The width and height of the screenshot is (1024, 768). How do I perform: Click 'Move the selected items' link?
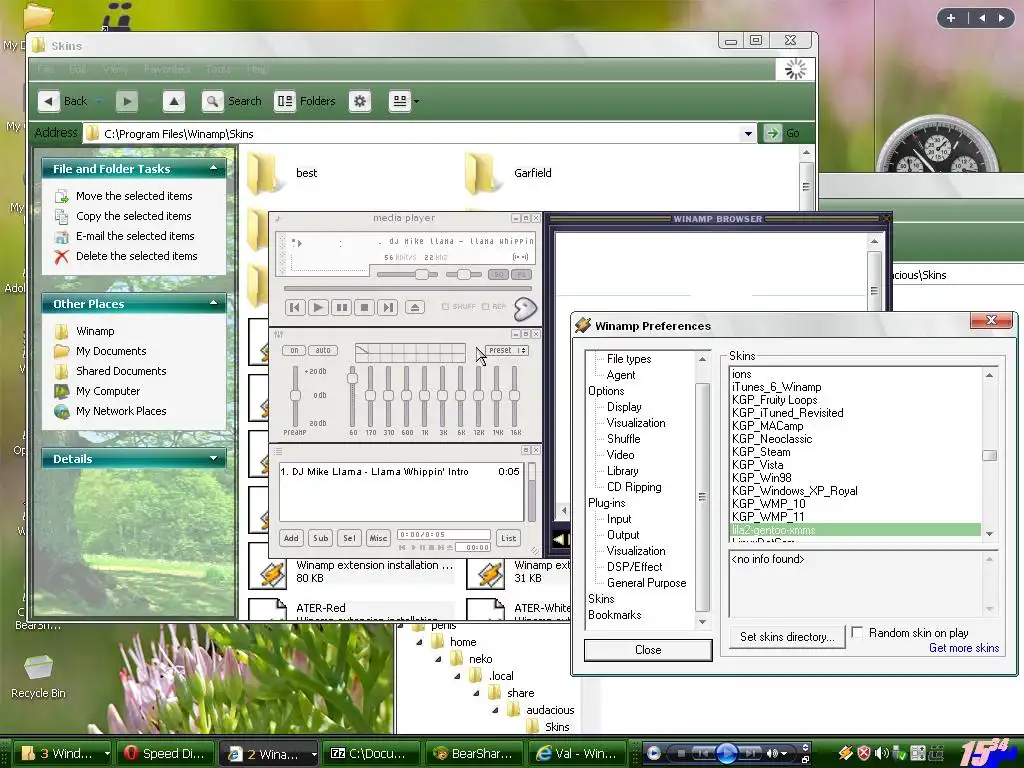click(x=134, y=196)
